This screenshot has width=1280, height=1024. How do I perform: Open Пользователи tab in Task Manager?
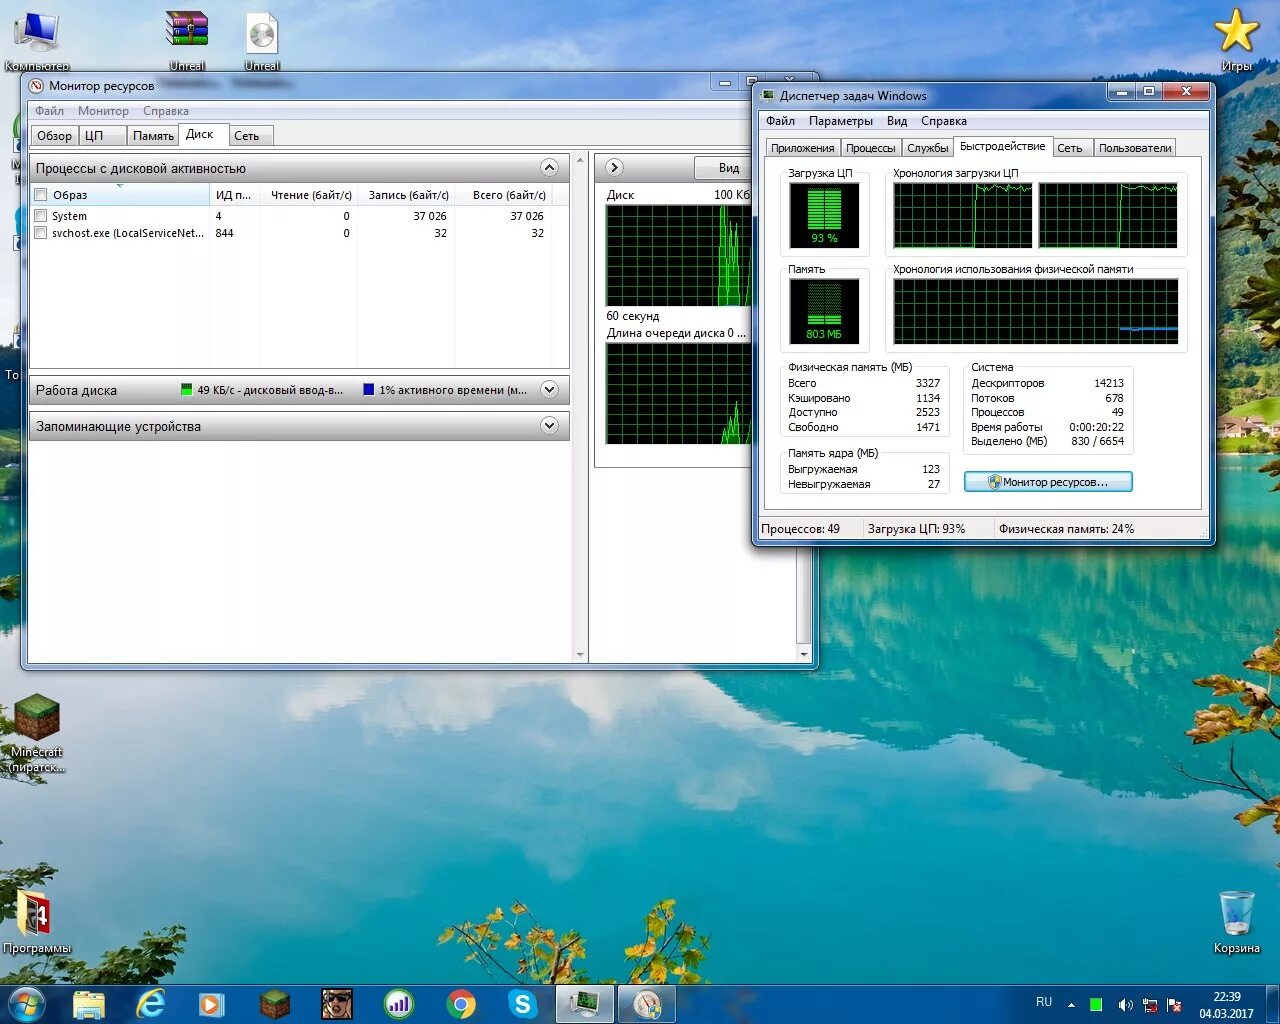click(x=1135, y=148)
